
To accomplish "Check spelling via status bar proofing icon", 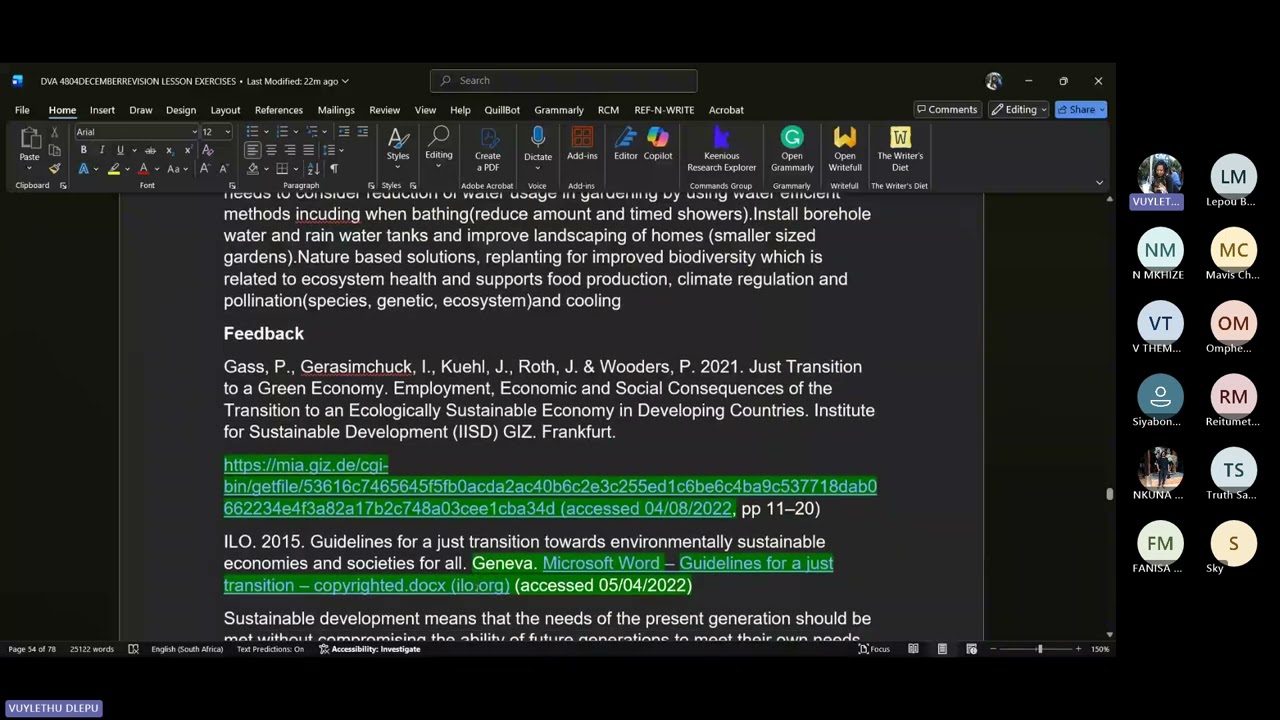I will coord(133,649).
